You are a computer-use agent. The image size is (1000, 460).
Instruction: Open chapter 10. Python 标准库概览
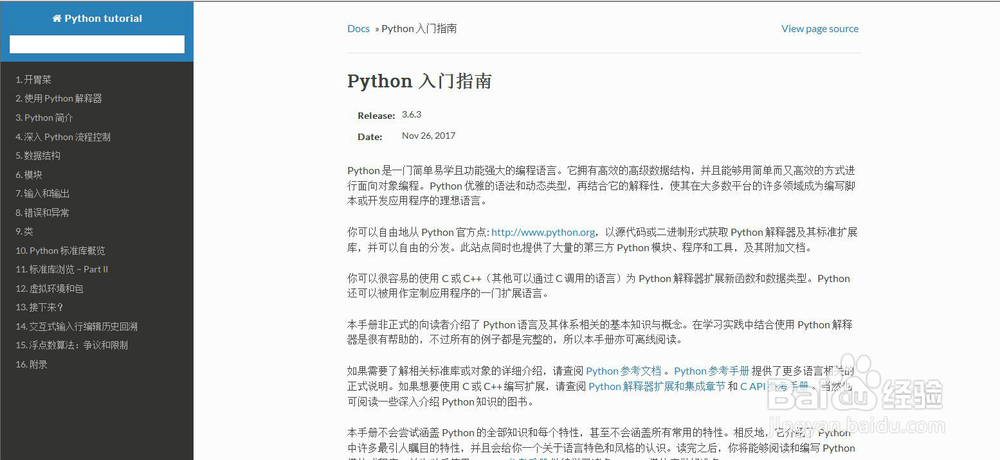61,251
